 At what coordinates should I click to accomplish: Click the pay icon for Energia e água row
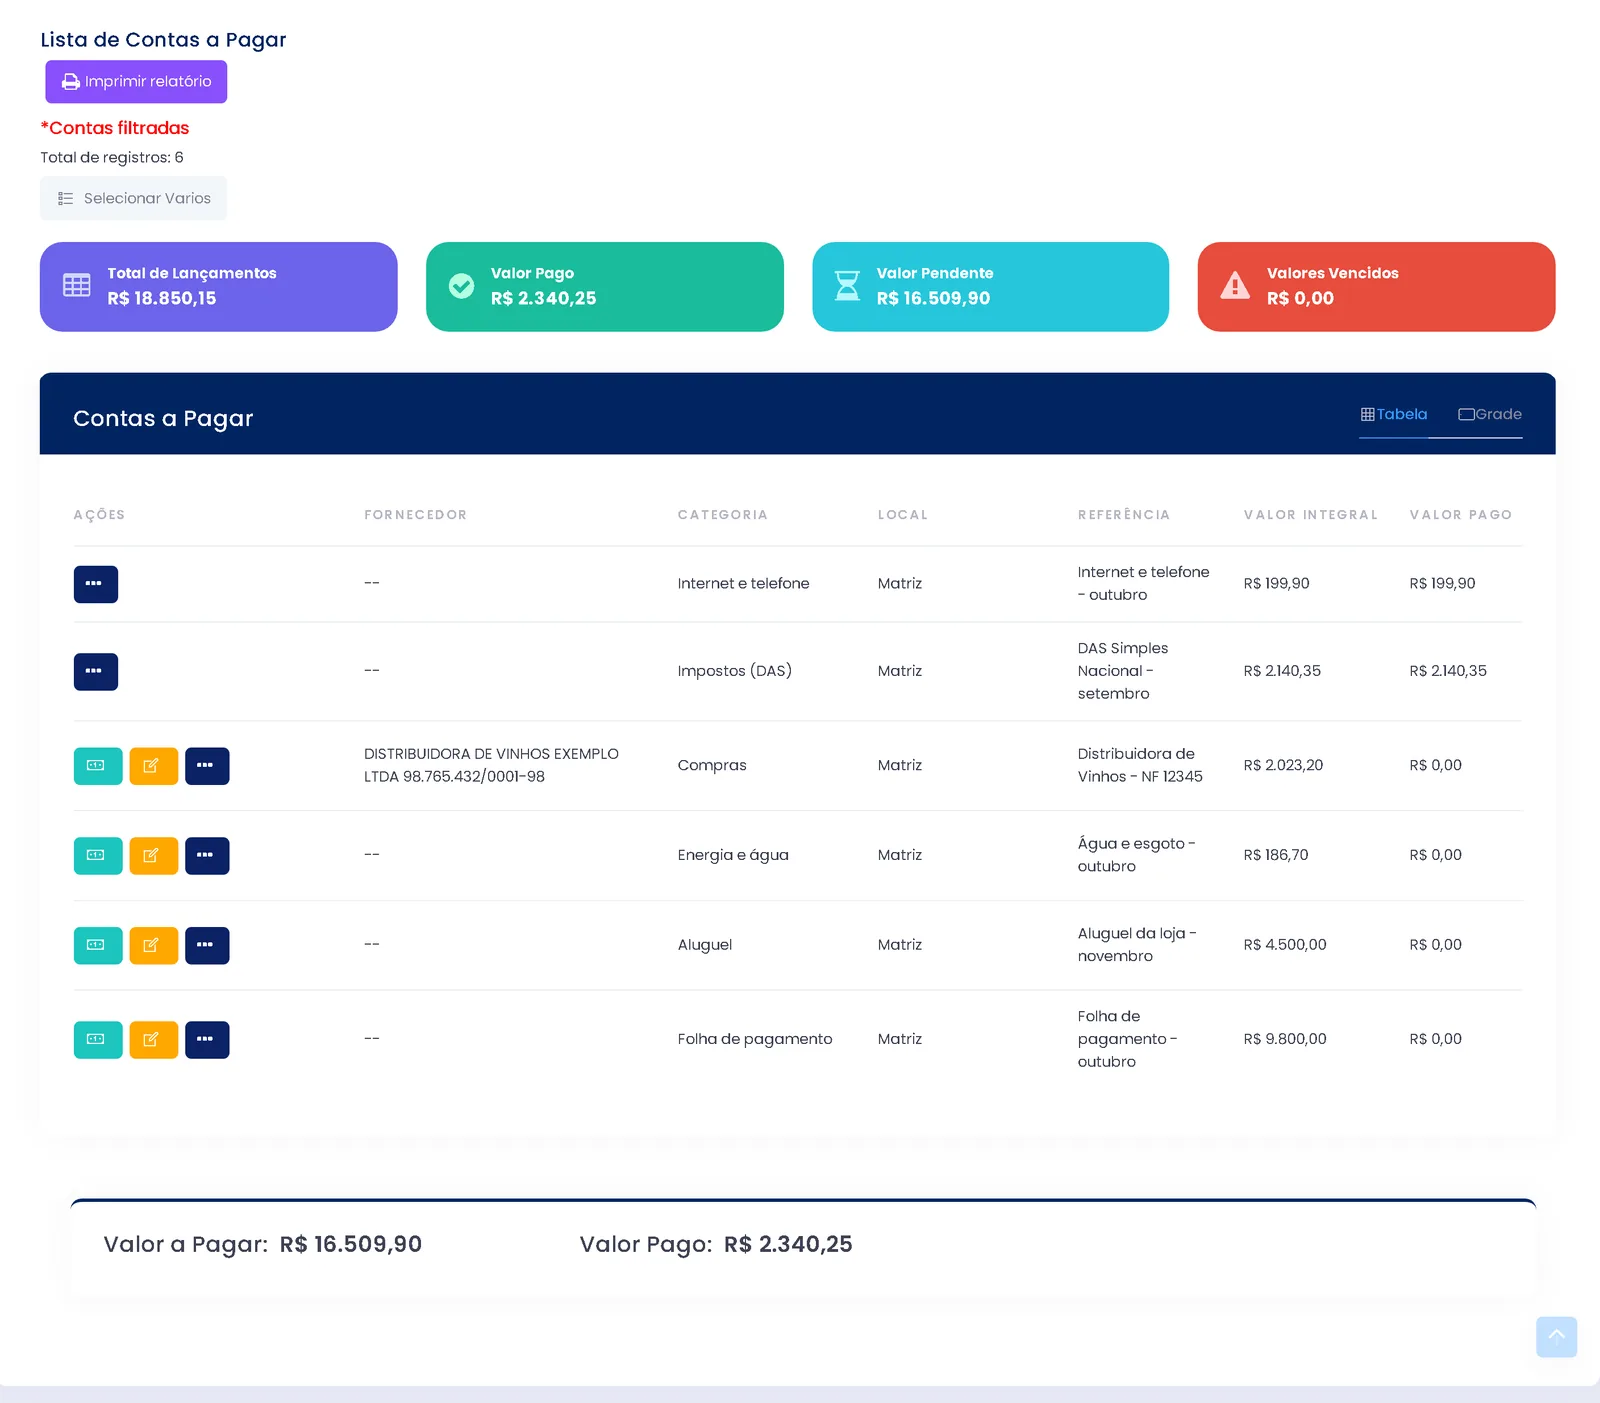pyautogui.click(x=98, y=856)
